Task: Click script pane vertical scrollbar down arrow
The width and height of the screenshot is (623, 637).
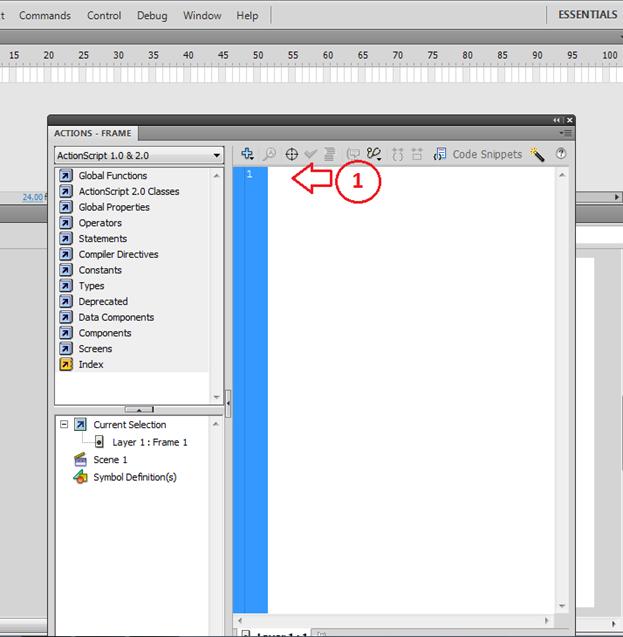Action: pyautogui.click(x=562, y=606)
